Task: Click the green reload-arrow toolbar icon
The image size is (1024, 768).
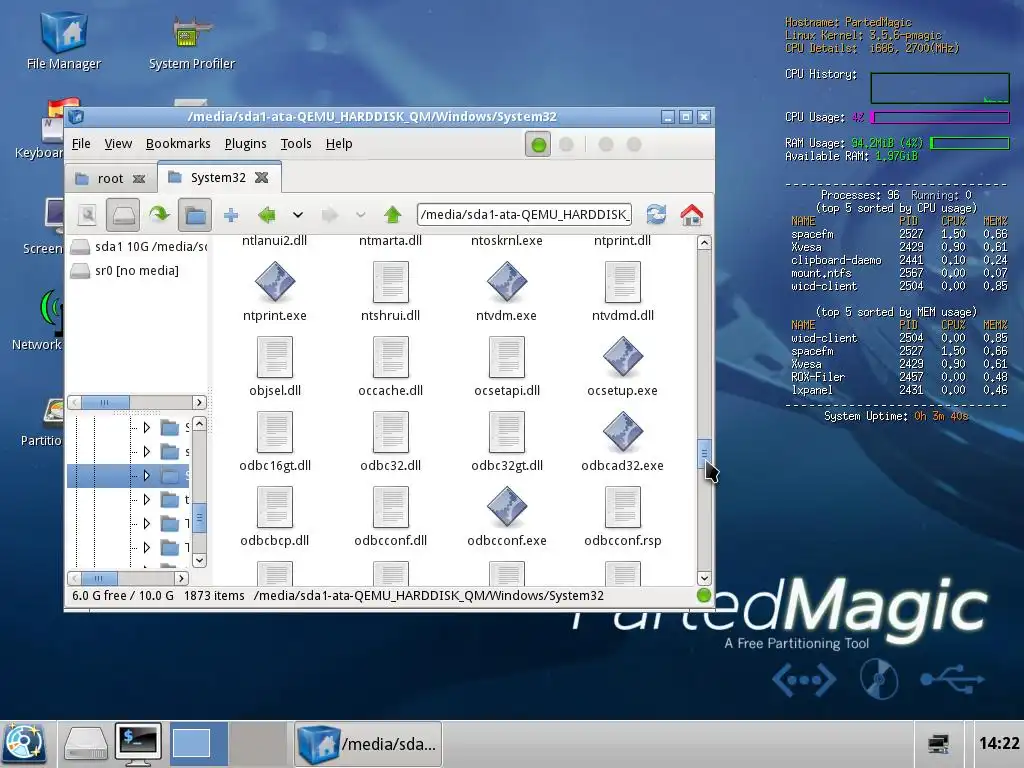Action: click(159, 214)
